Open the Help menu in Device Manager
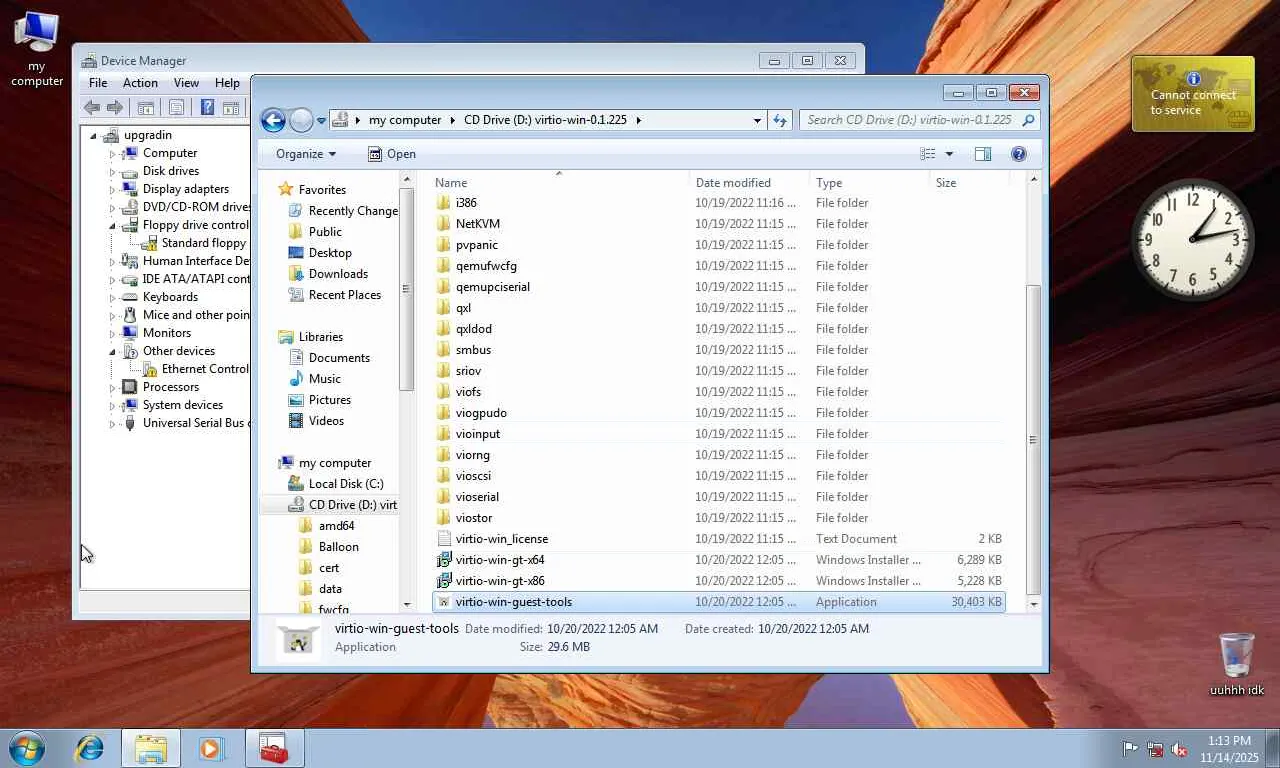The height and width of the screenshot is (768, 1280). pyautogui.click(x=227, y=83)
